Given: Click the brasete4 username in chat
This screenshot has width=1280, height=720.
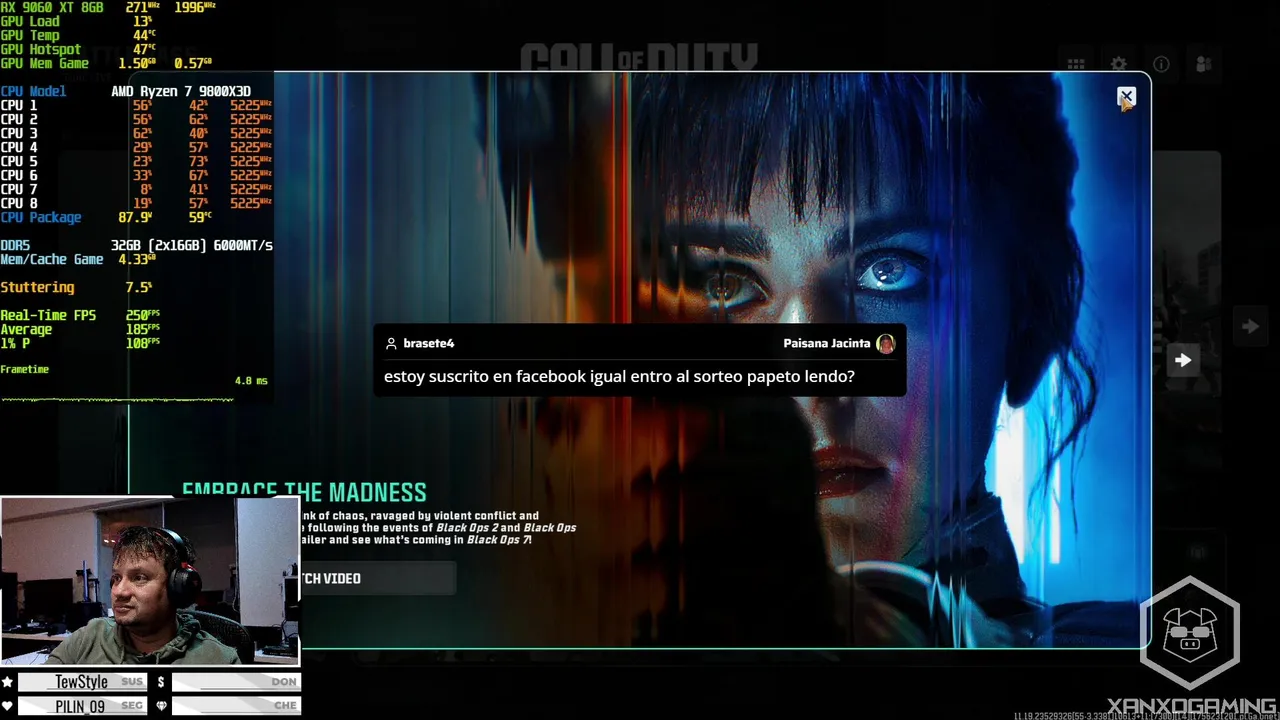Looking at the screenshot, I should point(428,343).
